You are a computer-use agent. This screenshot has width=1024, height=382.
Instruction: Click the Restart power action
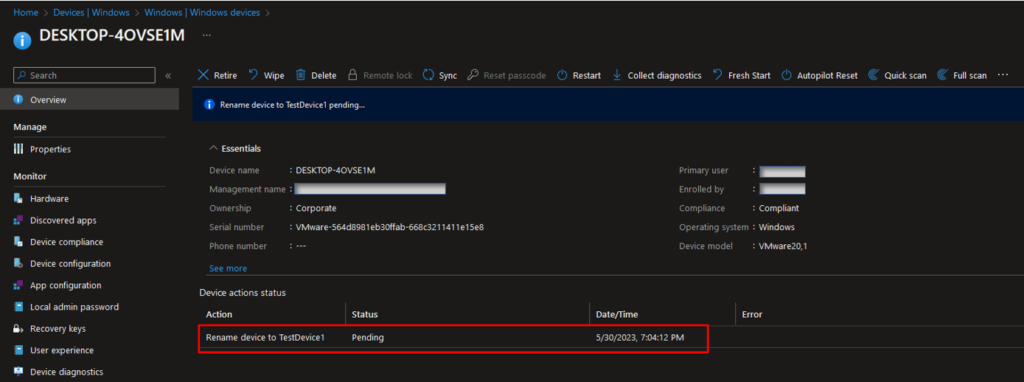579,75
